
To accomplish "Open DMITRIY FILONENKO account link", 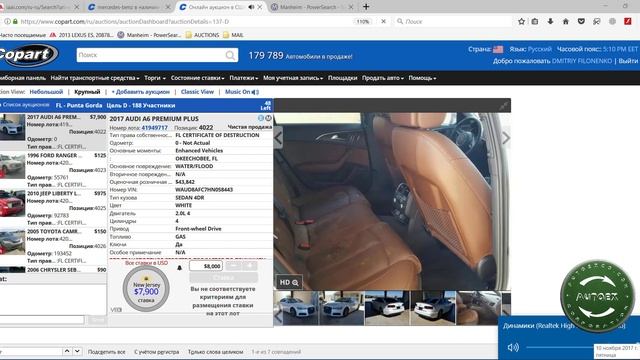I will 582,61.
